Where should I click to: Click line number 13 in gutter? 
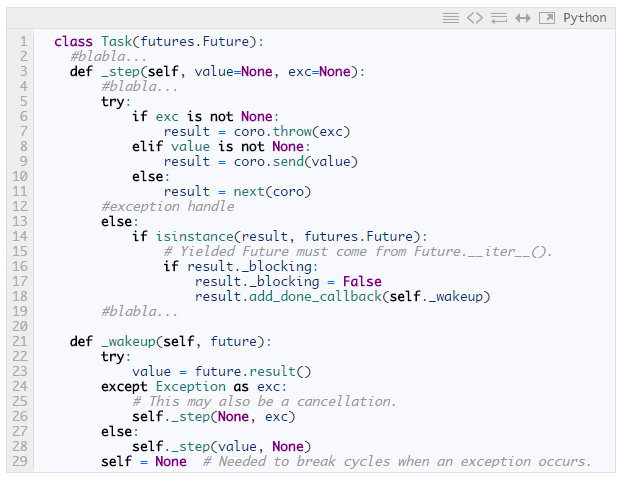[x=20, y=222]
